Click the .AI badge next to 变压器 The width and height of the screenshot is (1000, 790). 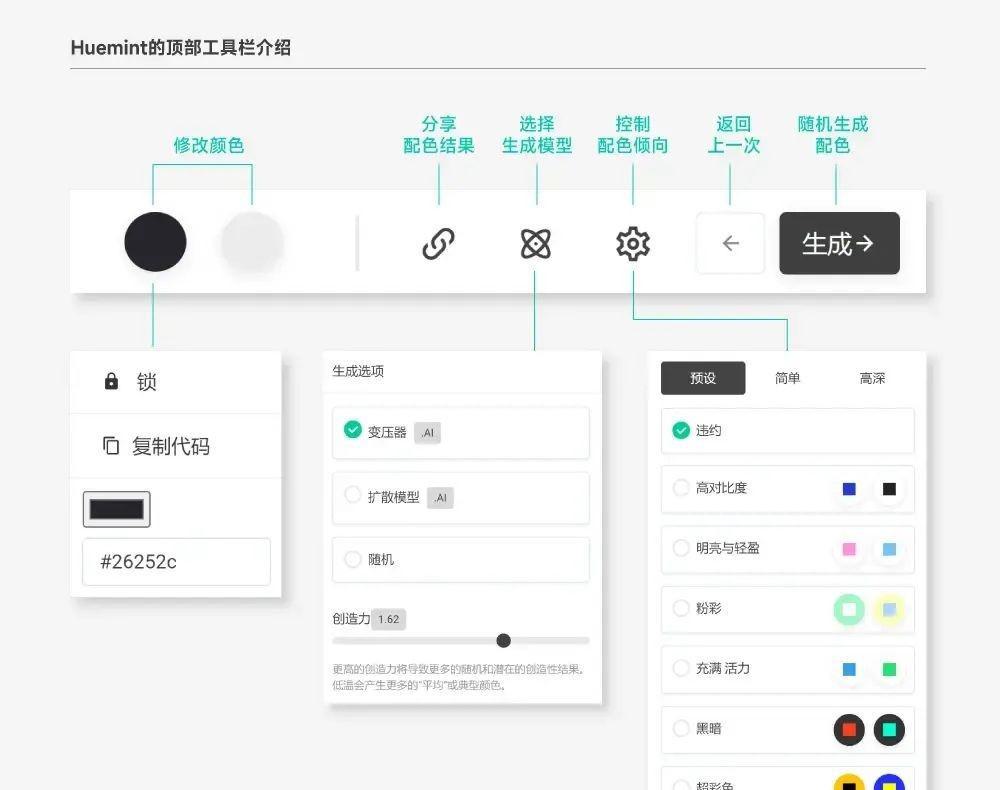click(427, 433)
